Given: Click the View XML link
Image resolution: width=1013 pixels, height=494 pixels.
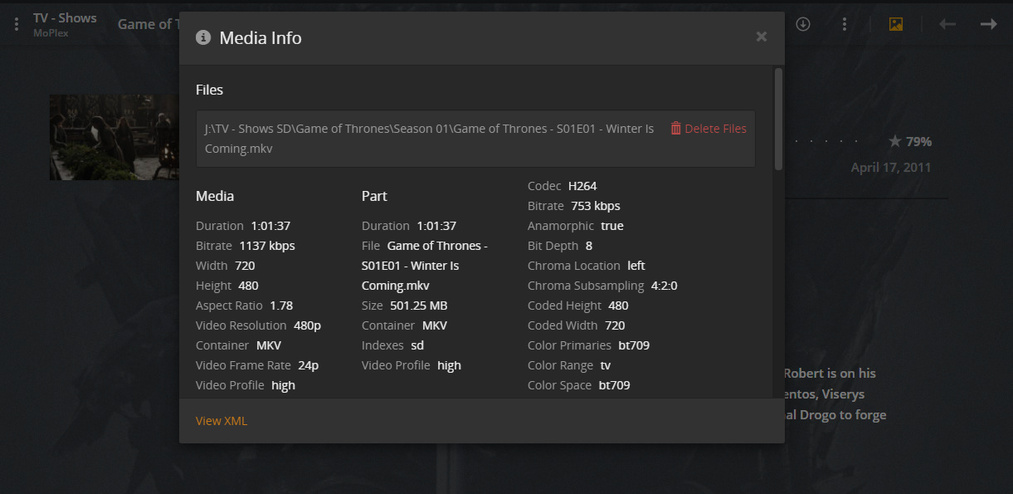Looking at the screenshot, I should (x=221, y=421).
